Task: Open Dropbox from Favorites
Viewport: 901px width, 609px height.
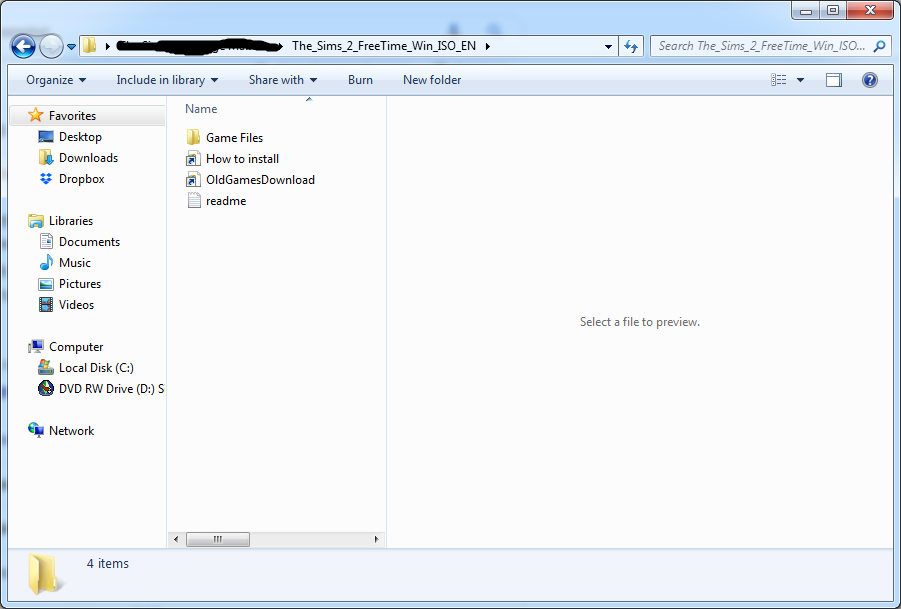Action: [71, 179]
